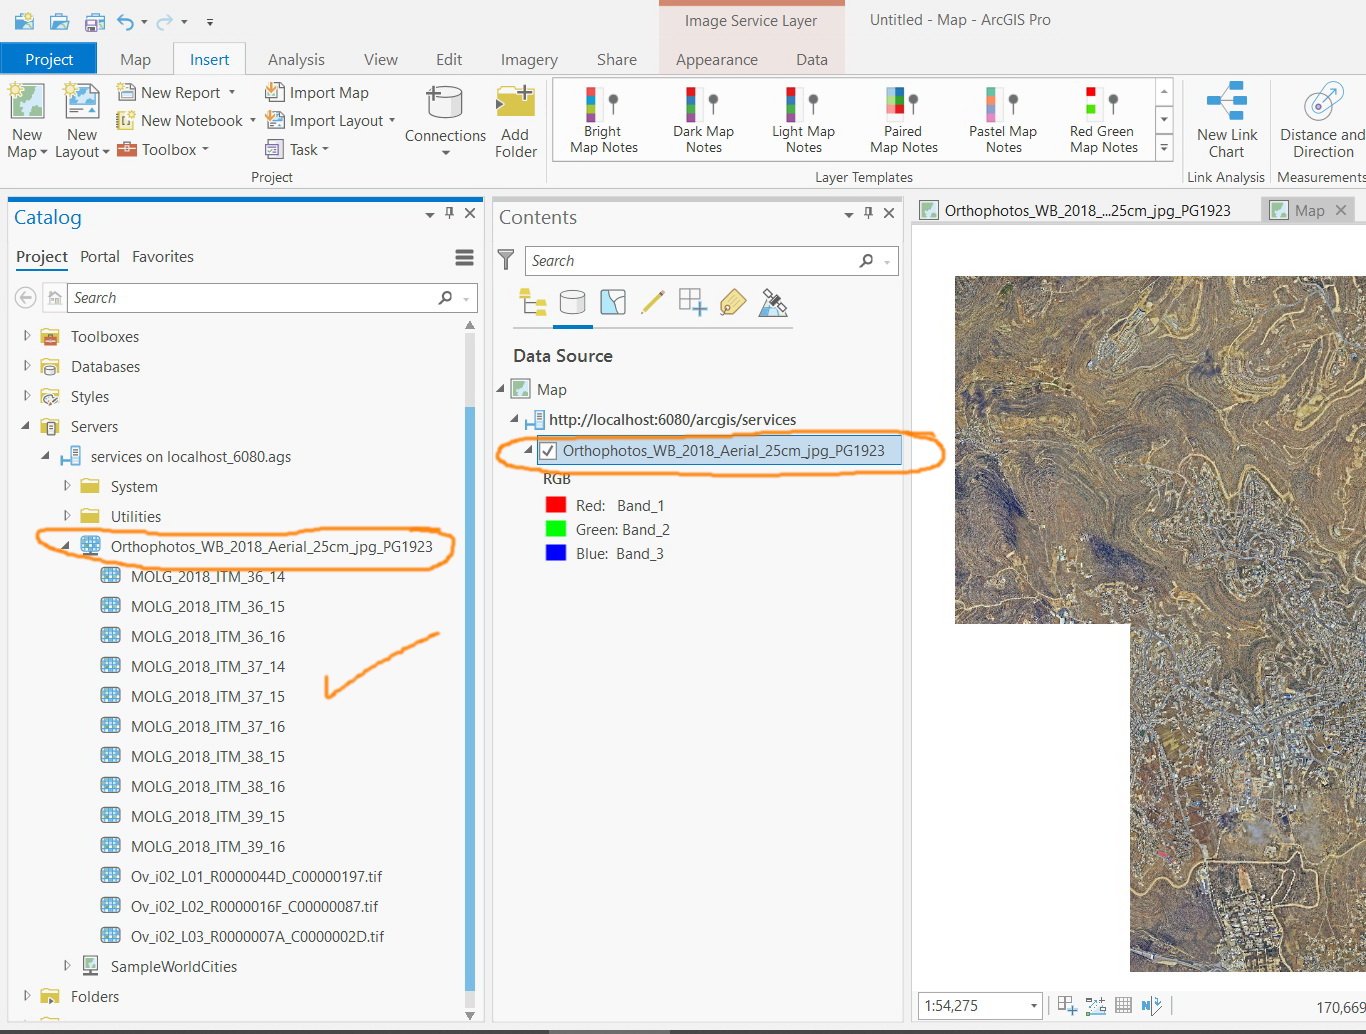This screenshot has height=1034, width=1366.
Task: Expand the Toolboxes tree node
Action: pos(27,337)
